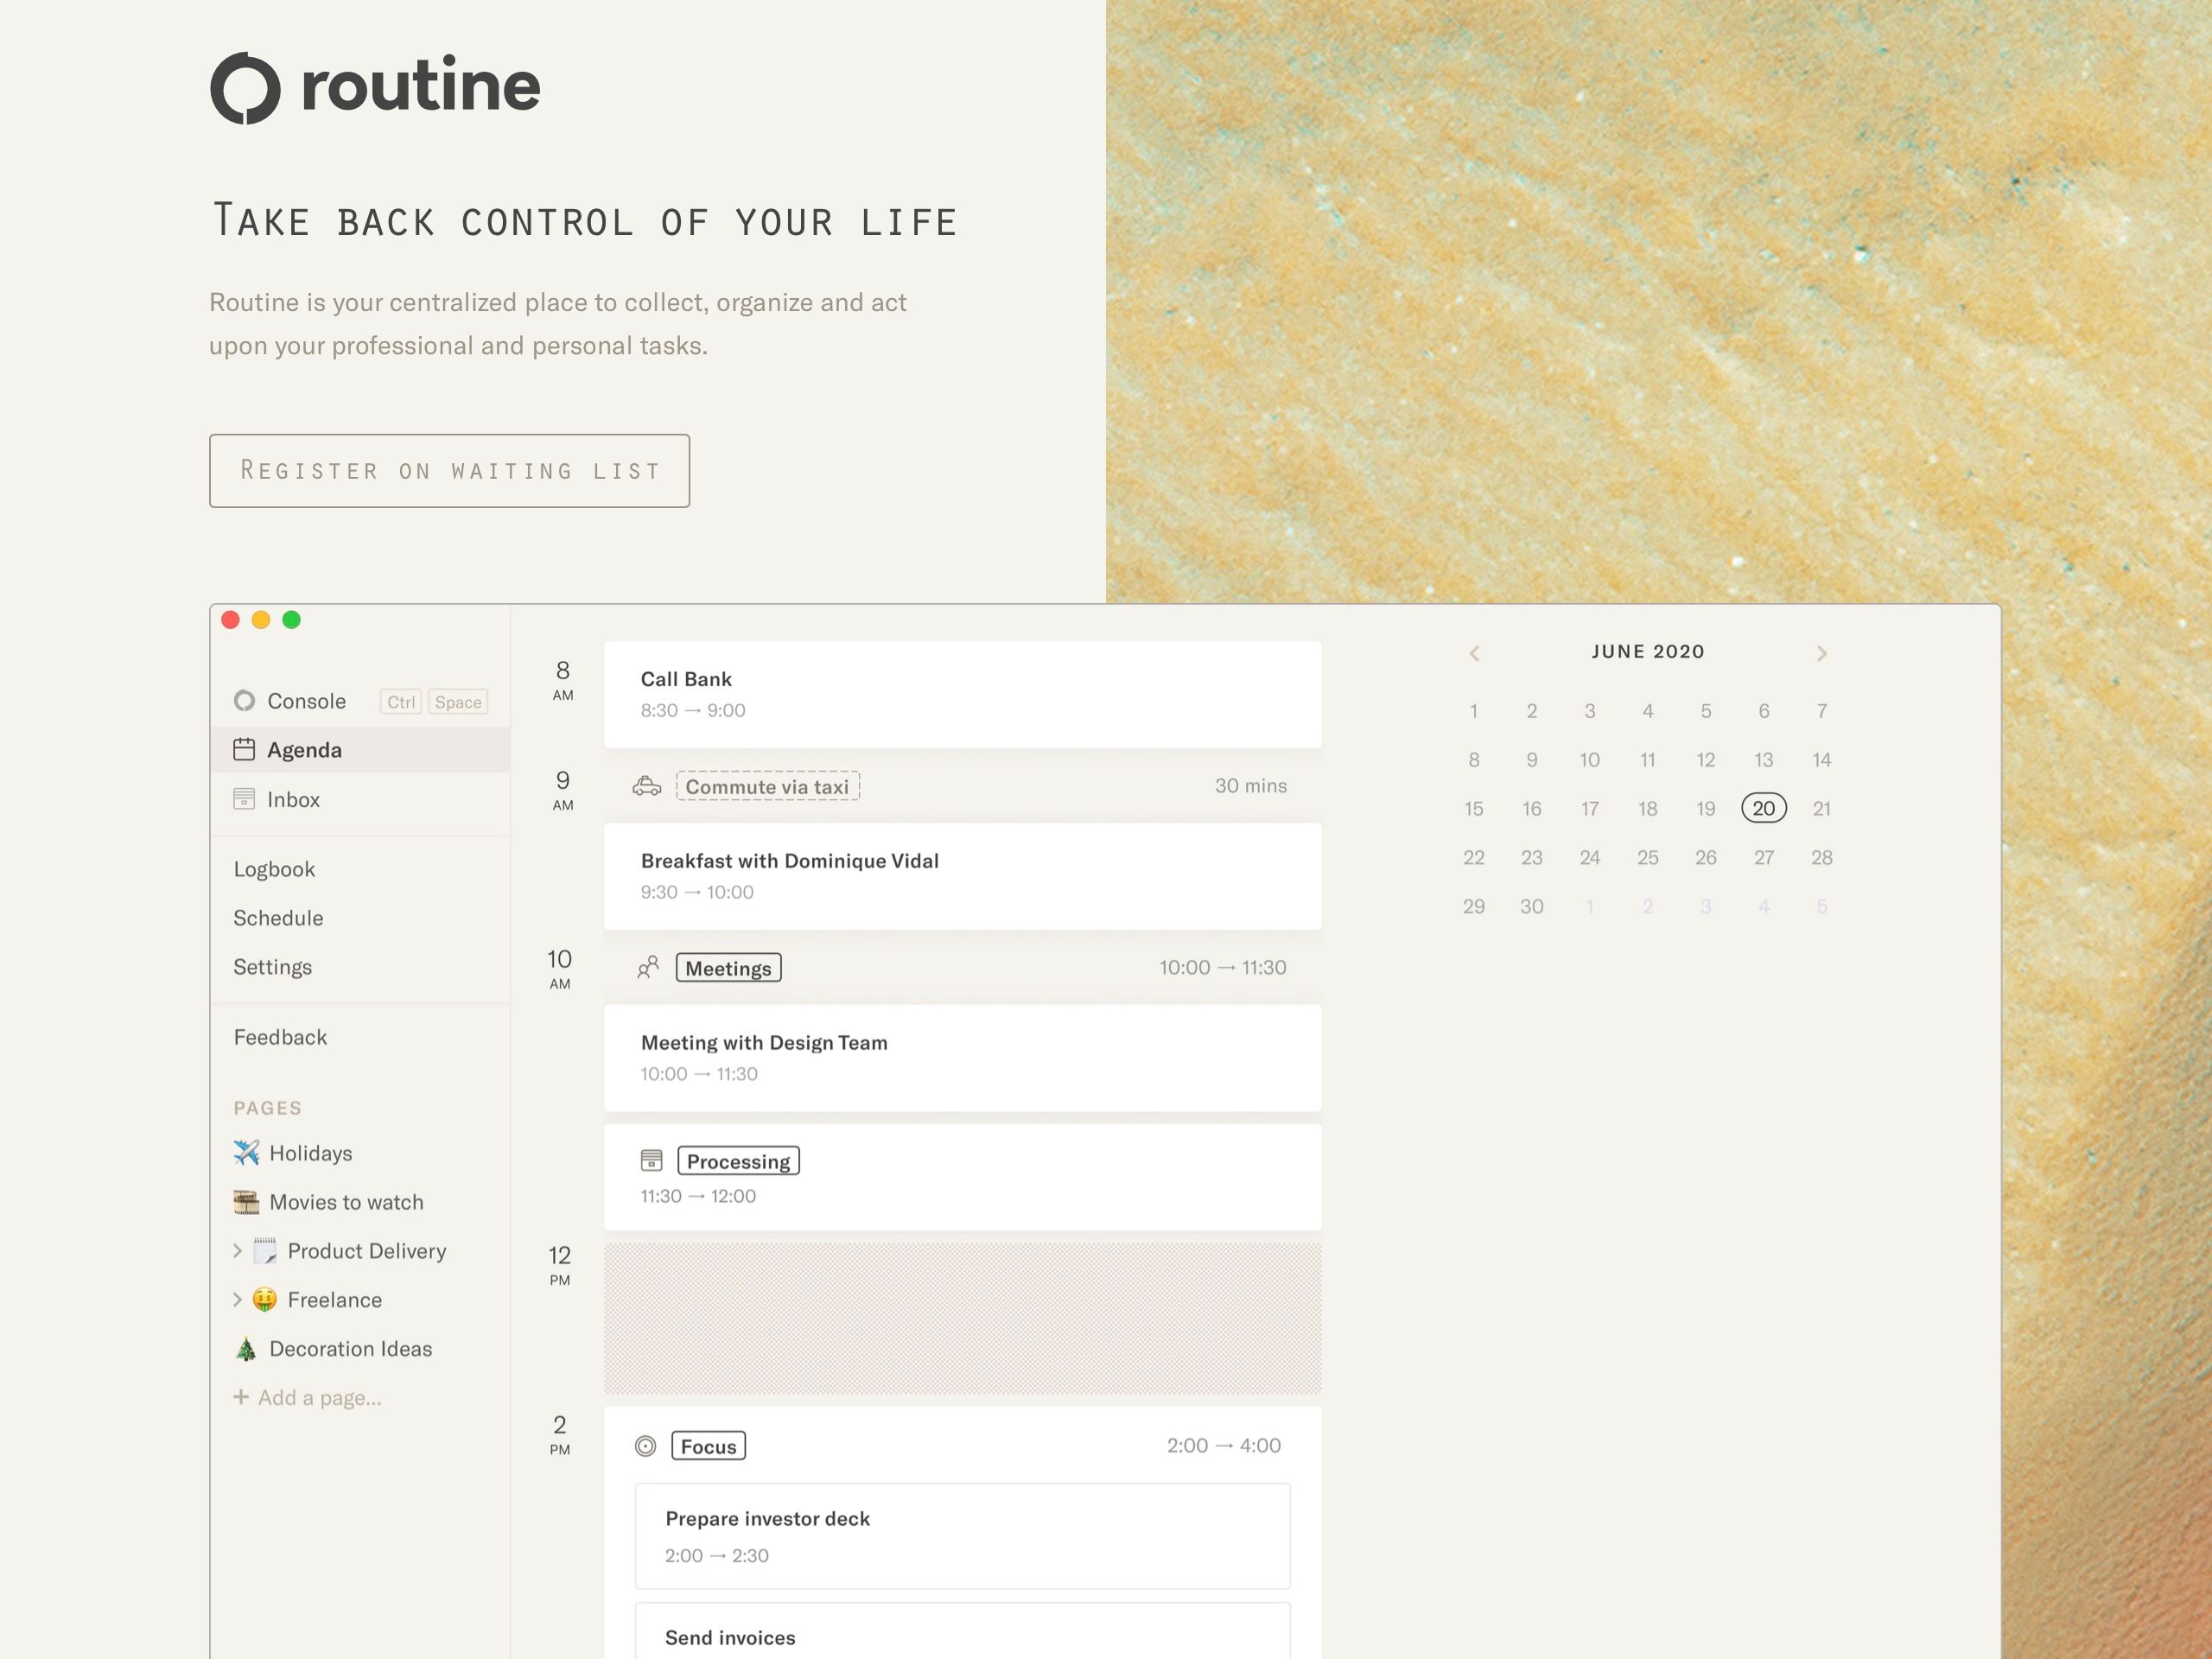Viewport: 2212px width, 1659px height.
Task: Click the Space shortcut key badge
Action: point(458,702)
